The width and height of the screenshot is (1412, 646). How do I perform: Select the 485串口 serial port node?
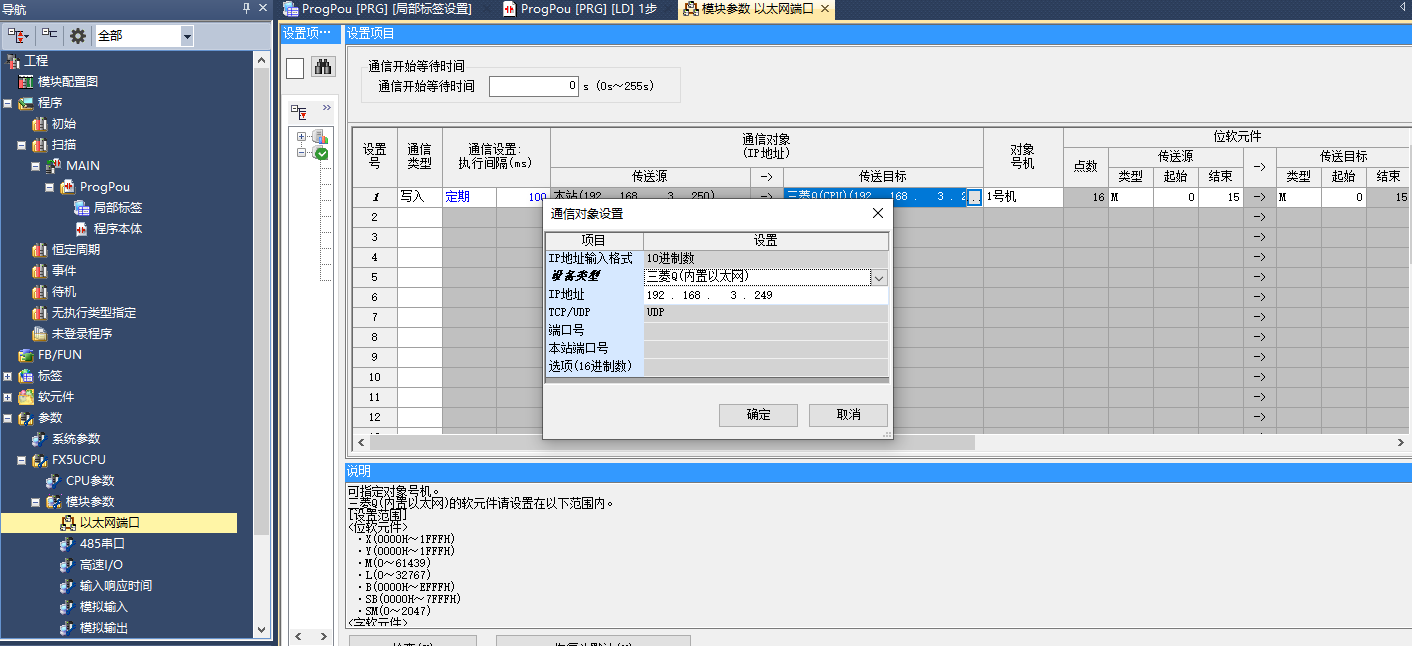[102, 544]
